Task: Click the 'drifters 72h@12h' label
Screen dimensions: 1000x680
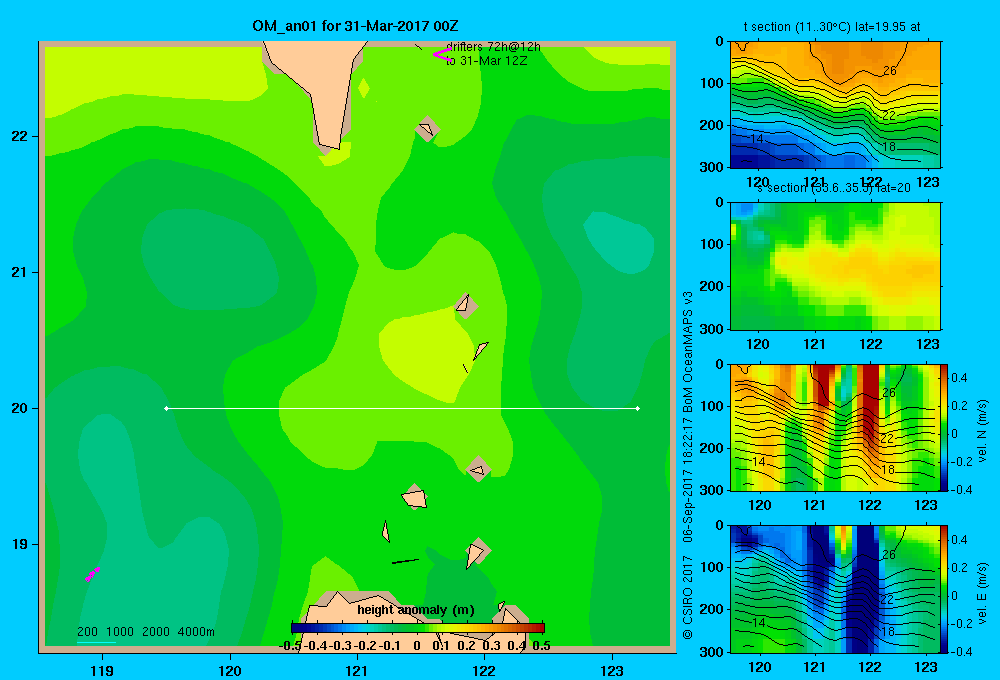Action: pyautogui.click(x=494, y=47)
